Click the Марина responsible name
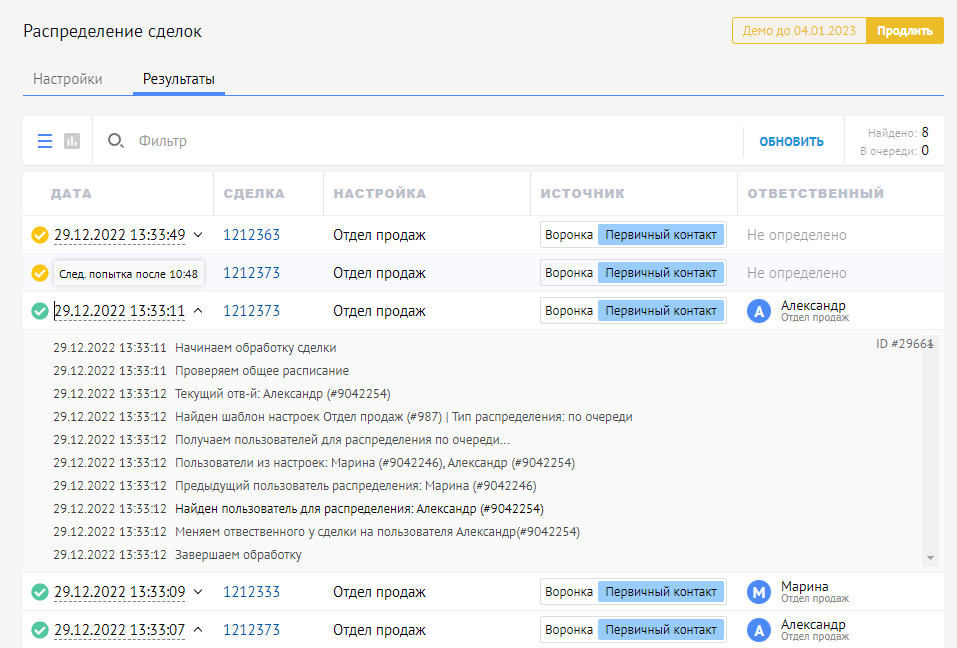957x648 pixels. pyautogui.click(x=804, y=586)
